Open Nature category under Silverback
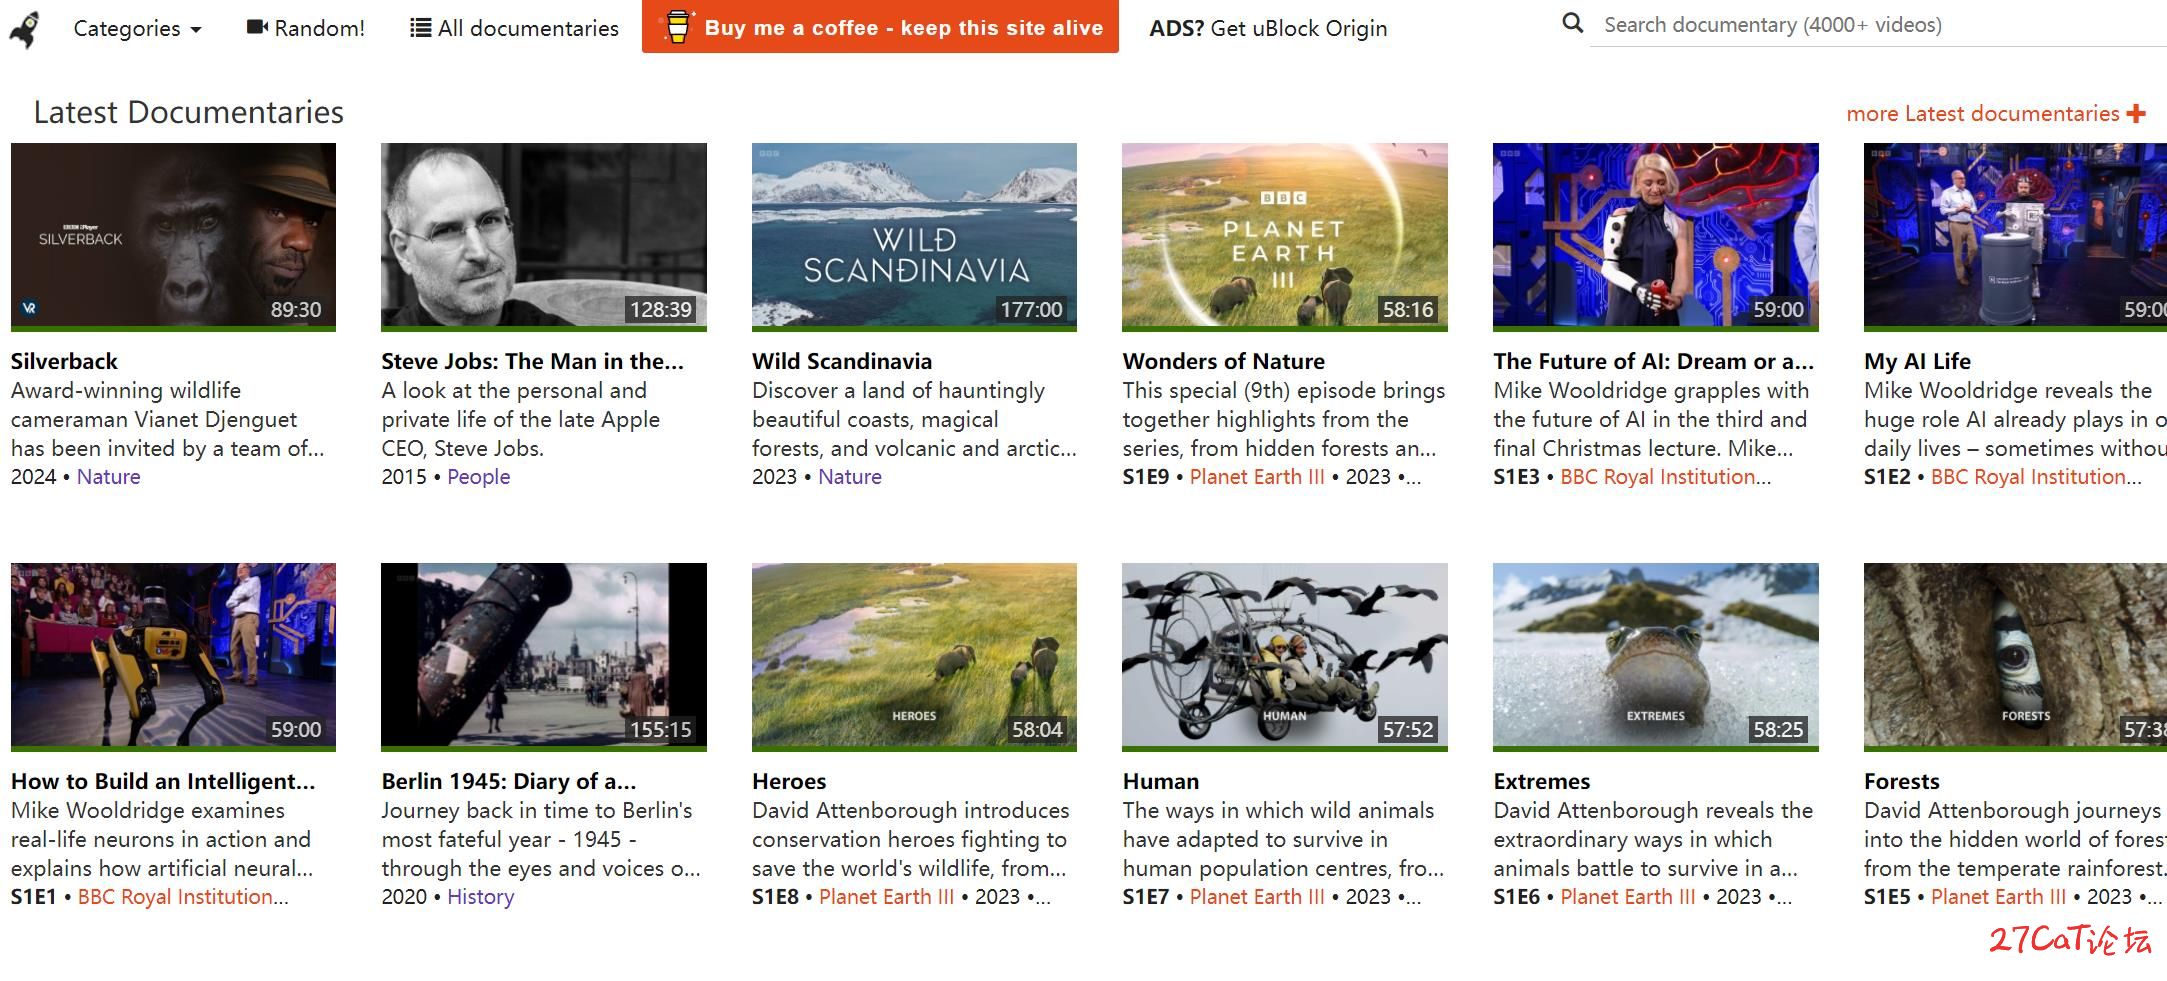Viewport: 2167px width, 981px height. click(x=109, y=477)
